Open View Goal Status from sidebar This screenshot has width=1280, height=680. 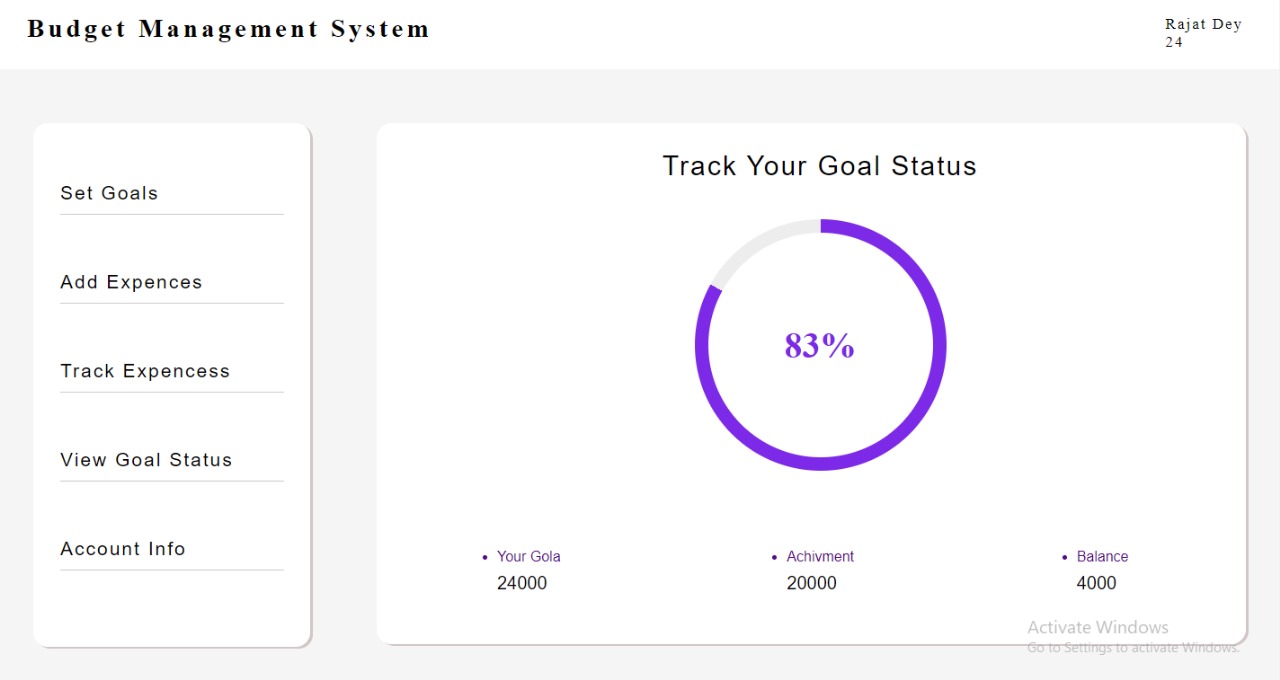pos(146,460)
